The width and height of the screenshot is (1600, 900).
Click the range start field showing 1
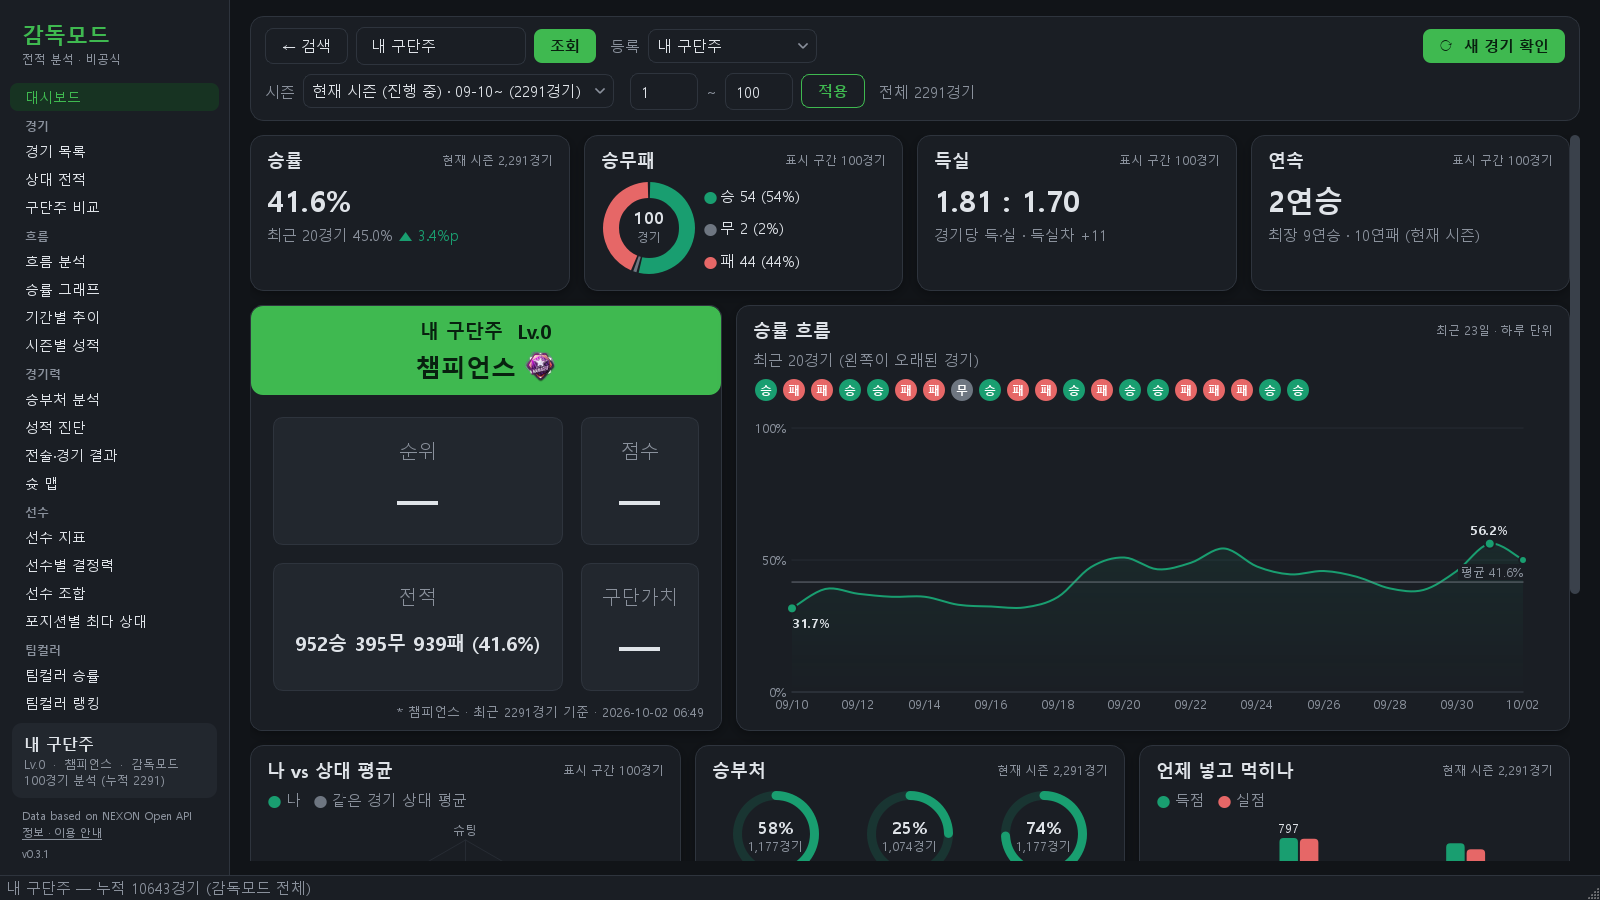pos(664,92)
